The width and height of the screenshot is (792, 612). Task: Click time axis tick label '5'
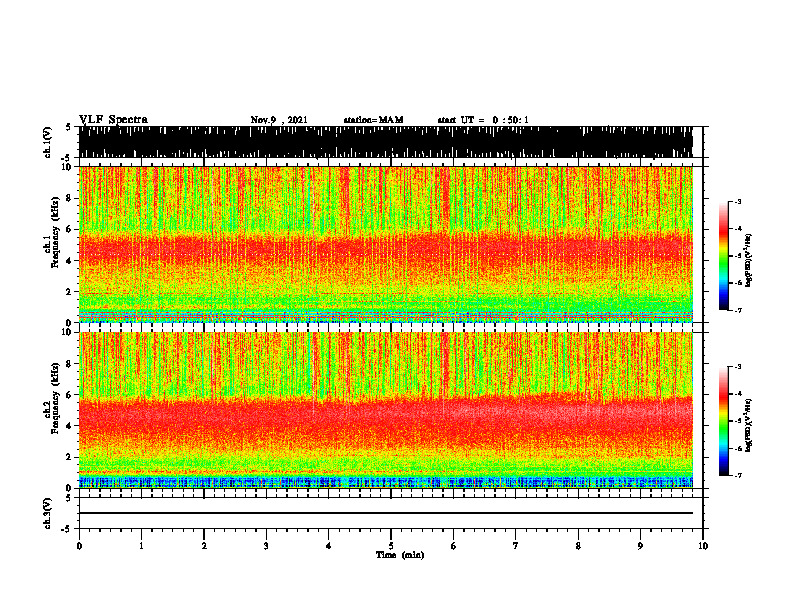391,546
